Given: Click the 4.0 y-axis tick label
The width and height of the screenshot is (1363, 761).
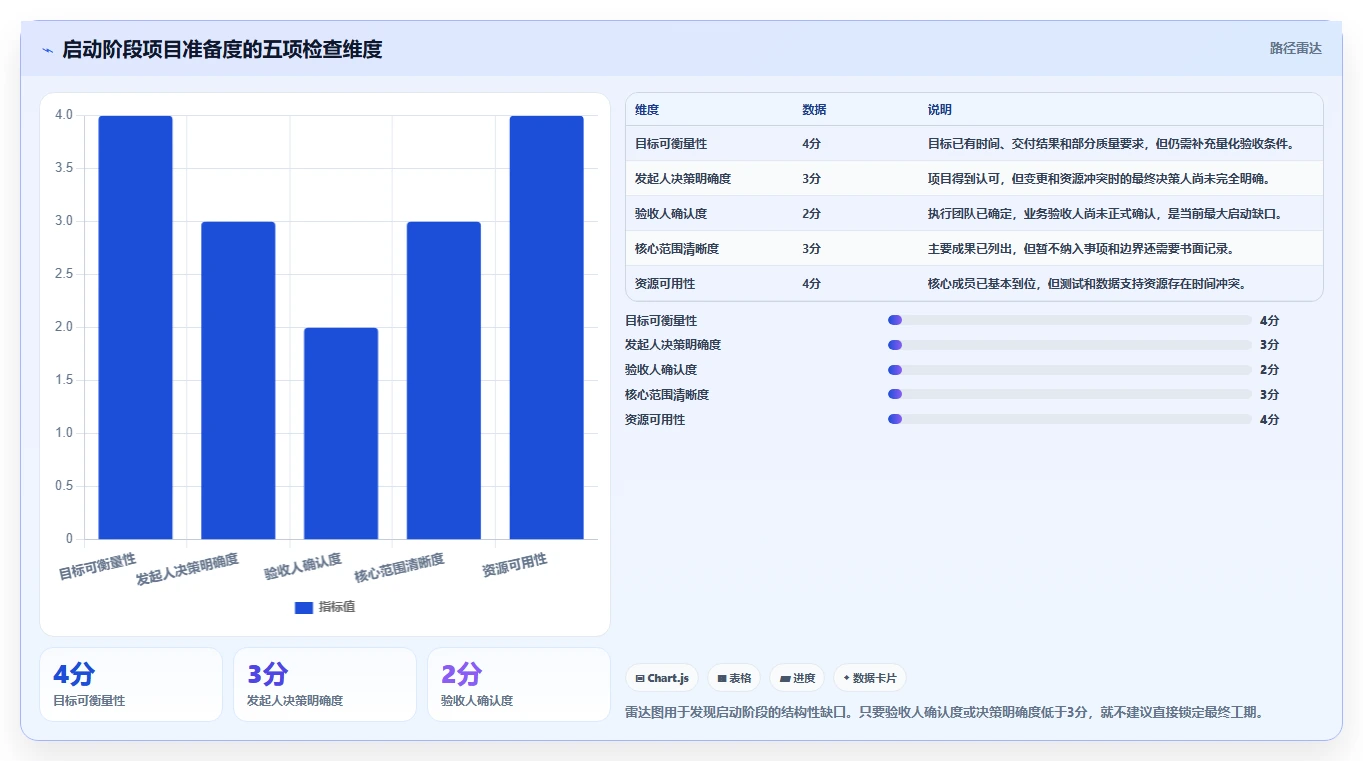Looking at the screenshot, I should click(x=64, y=115).
